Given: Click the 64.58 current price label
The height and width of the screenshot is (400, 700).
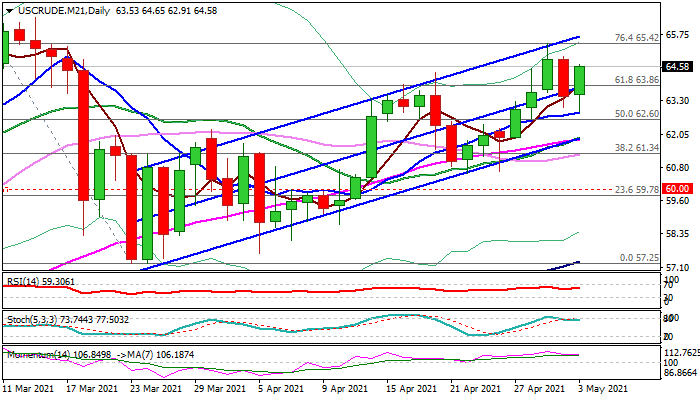Looking at the screenshot, I should click(x=677, y=67).
